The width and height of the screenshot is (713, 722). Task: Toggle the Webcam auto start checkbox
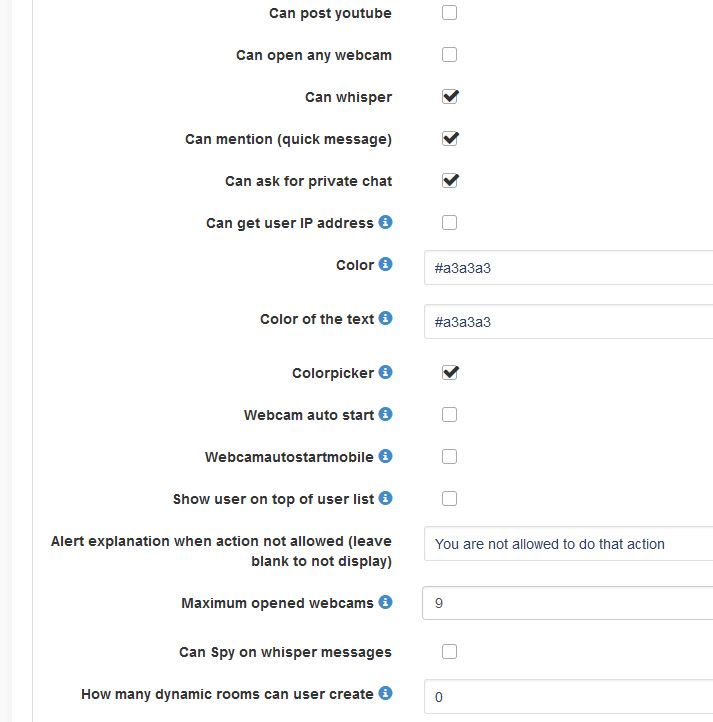pos(450,414)
